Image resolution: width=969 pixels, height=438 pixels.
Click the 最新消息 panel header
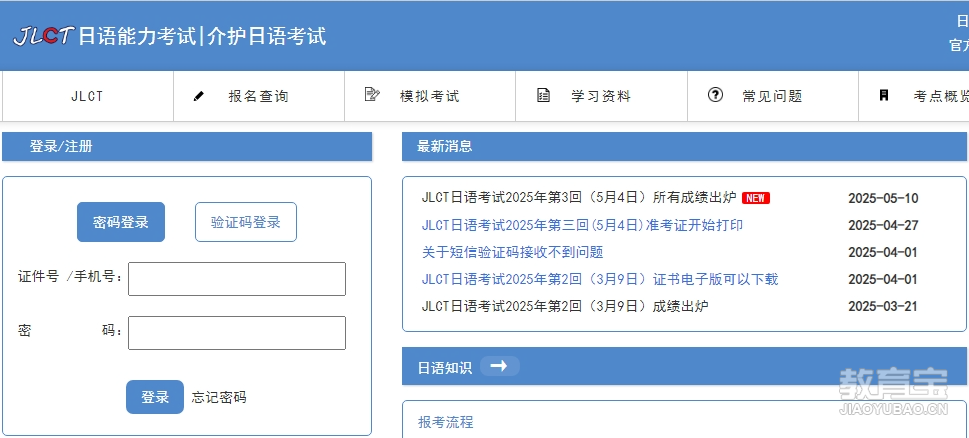click(684, 146)
